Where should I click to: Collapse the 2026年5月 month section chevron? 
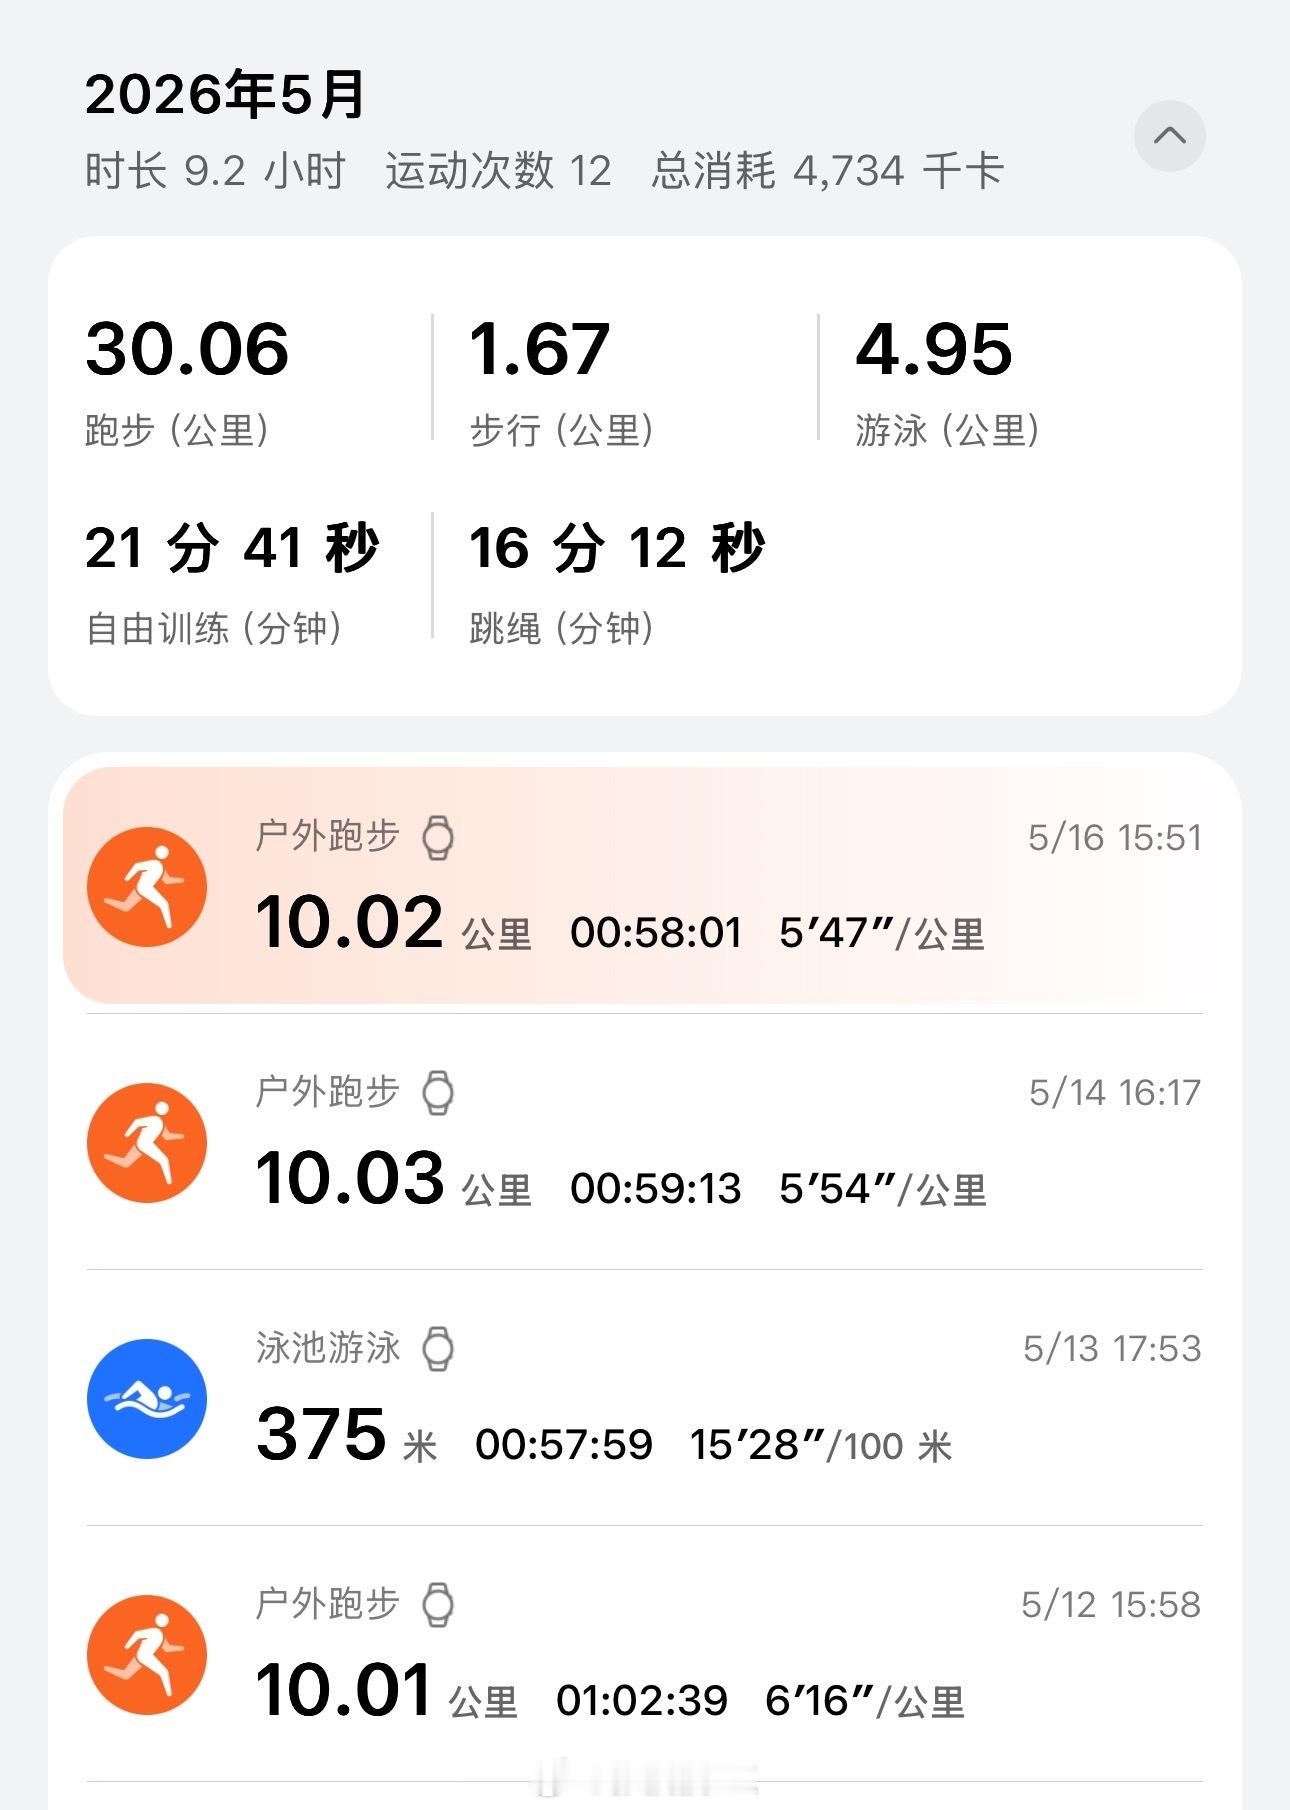1169,136
